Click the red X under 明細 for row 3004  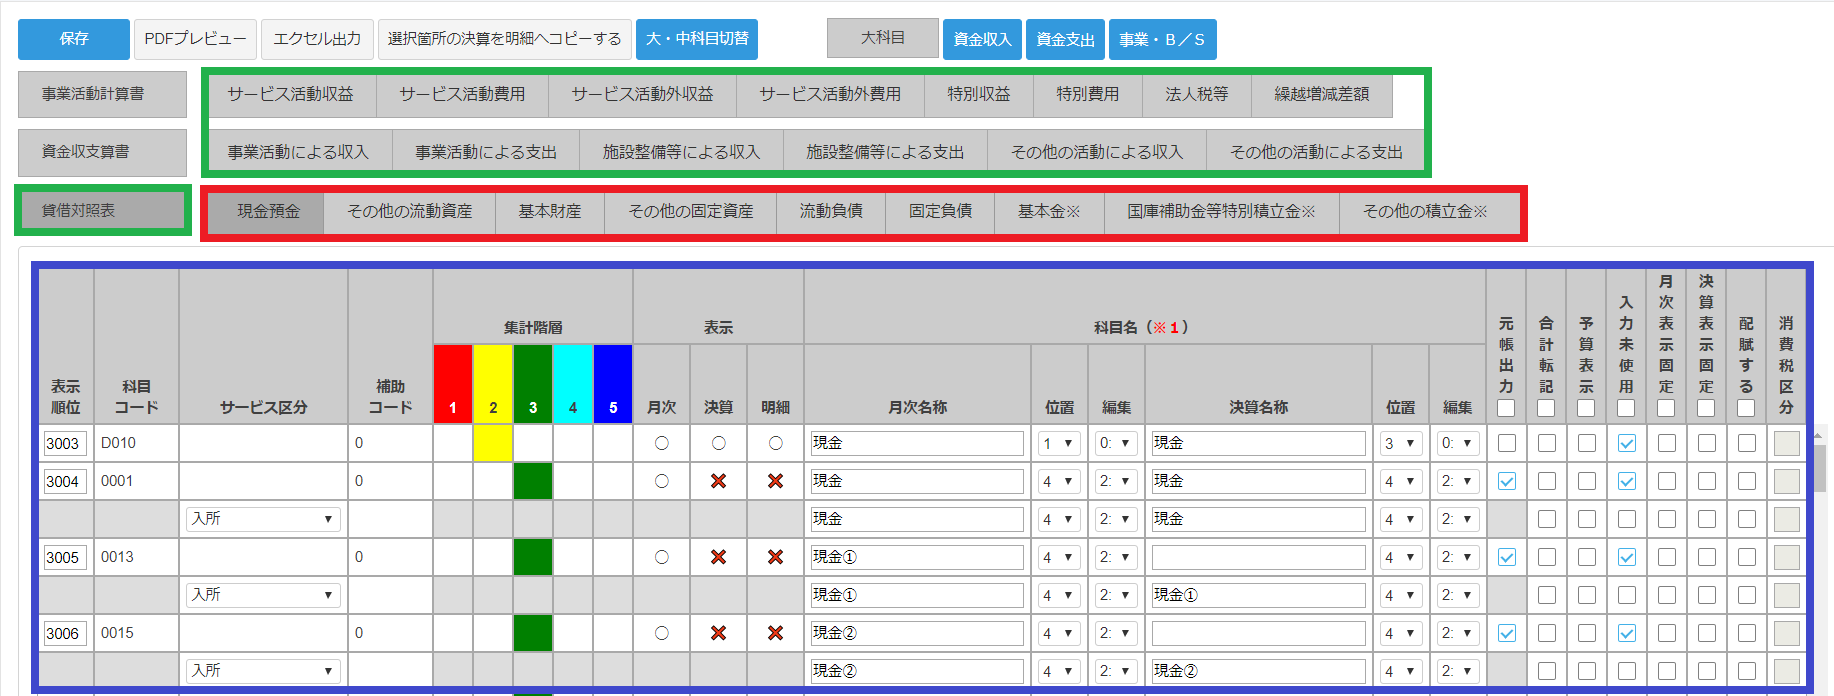click(x=775, y=481)
